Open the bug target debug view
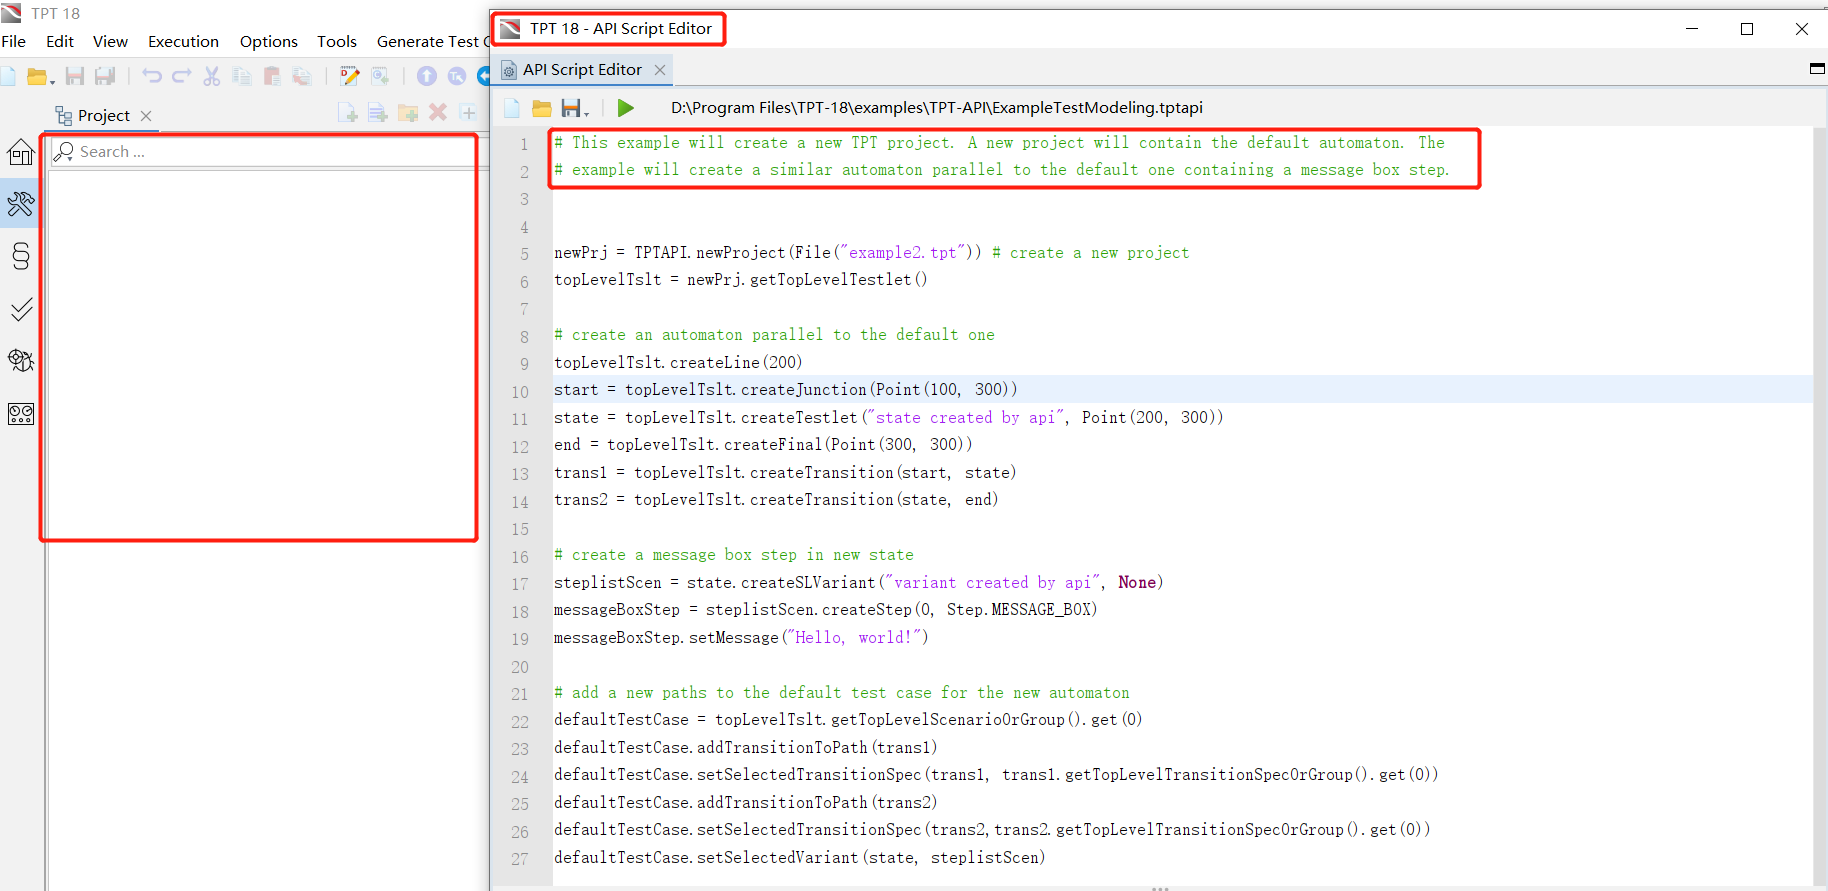This screenshot has height=891, width=1828. 21,360
